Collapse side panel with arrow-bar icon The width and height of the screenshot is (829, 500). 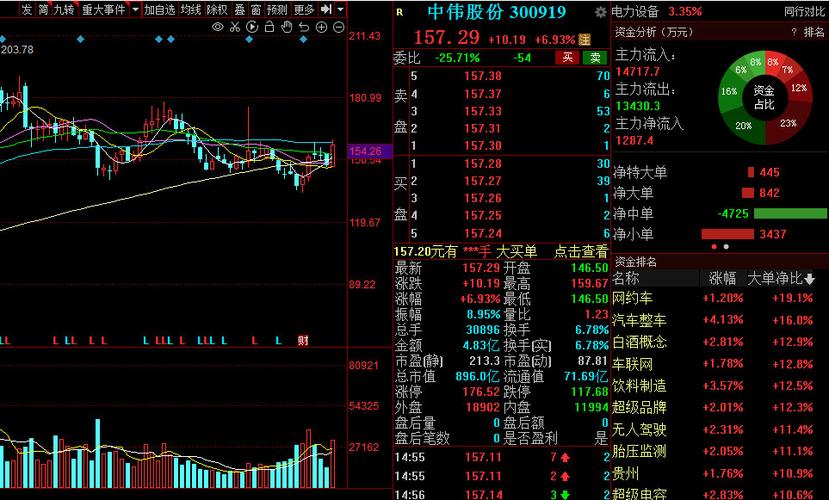pos(326,9)
